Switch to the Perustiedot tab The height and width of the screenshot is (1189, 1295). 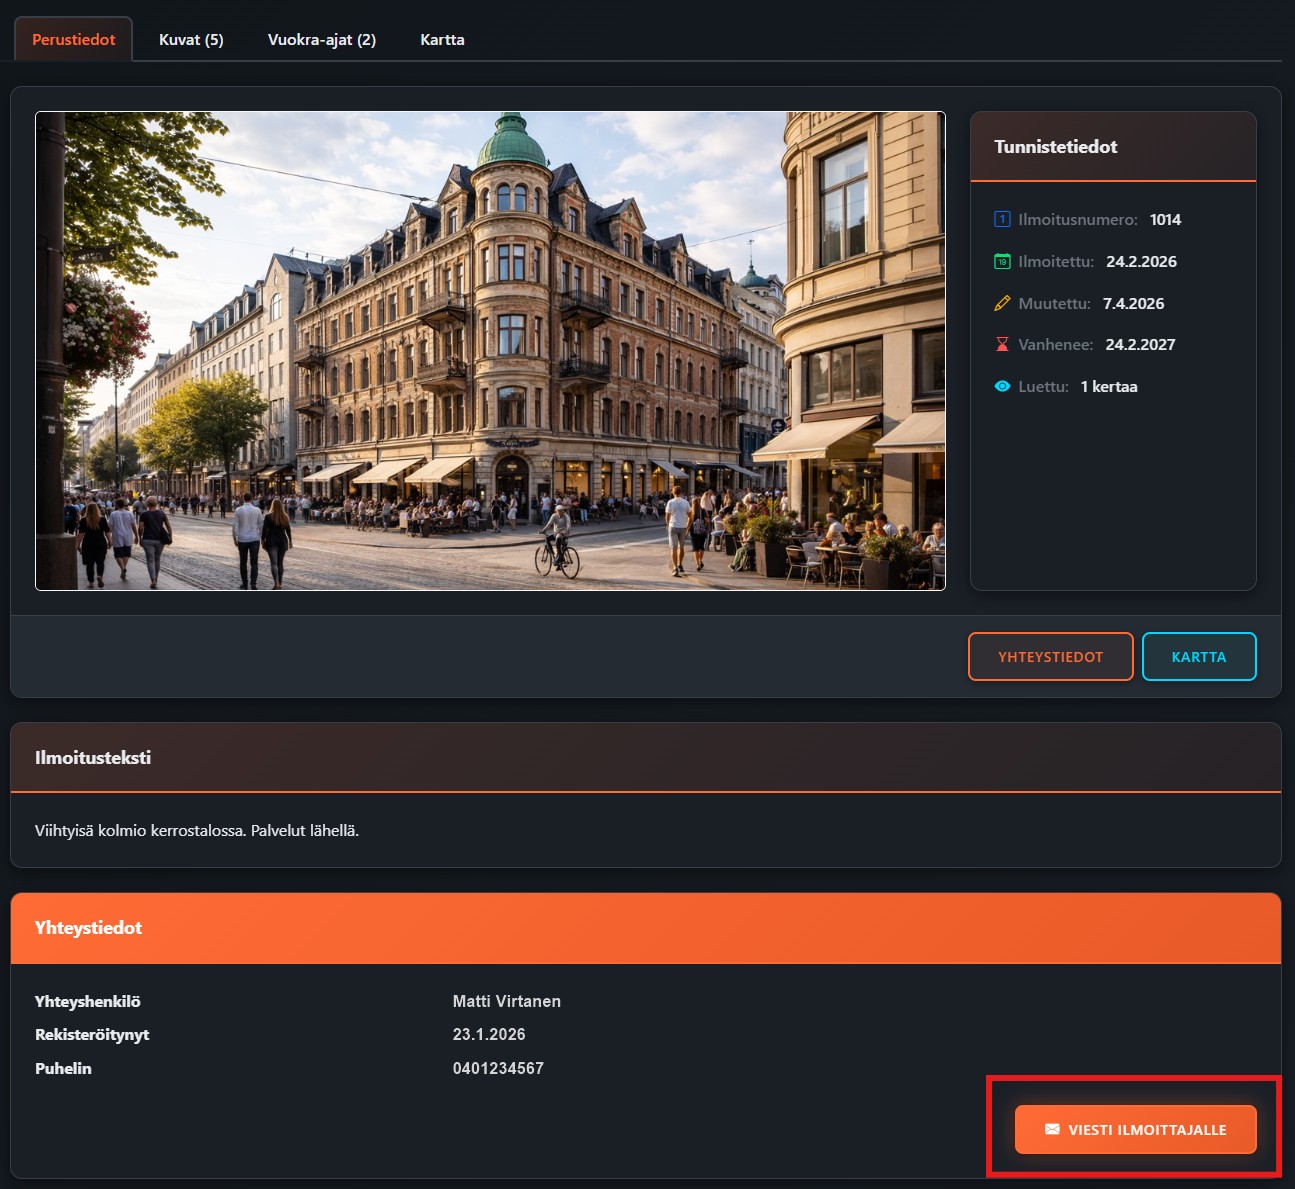[x=74, y=40]
